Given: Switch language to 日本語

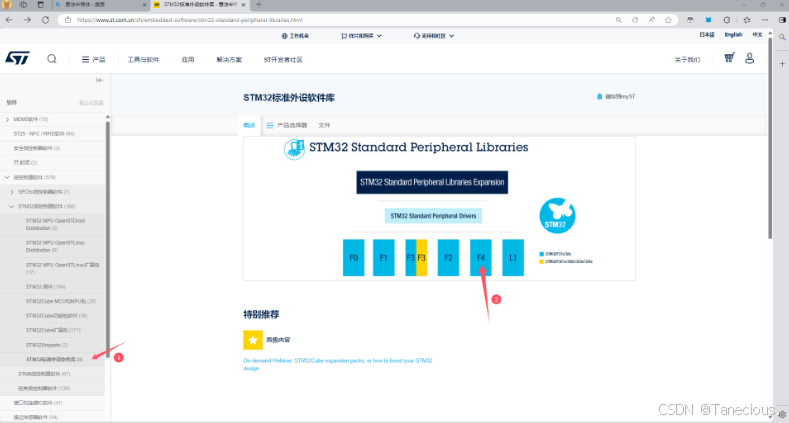Looking at the screenshot, I should (x=706, y=35).
